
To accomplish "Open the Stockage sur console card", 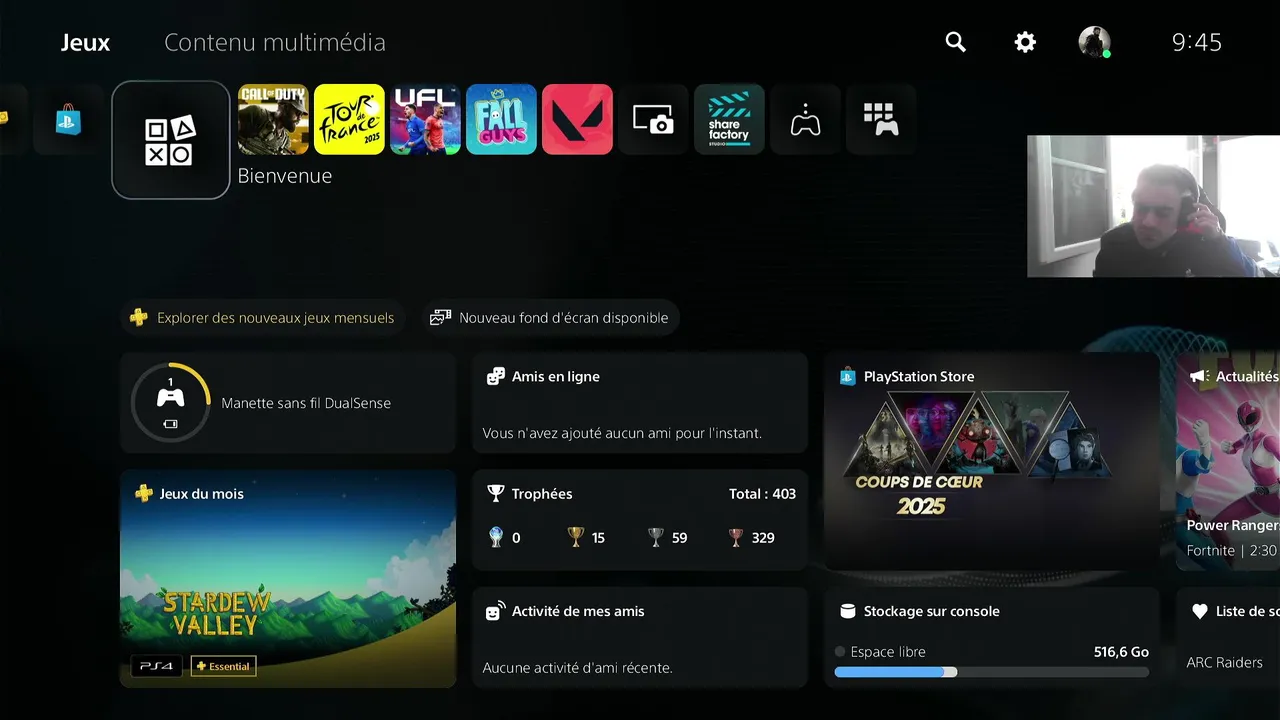I will click(x=992, y=637).
